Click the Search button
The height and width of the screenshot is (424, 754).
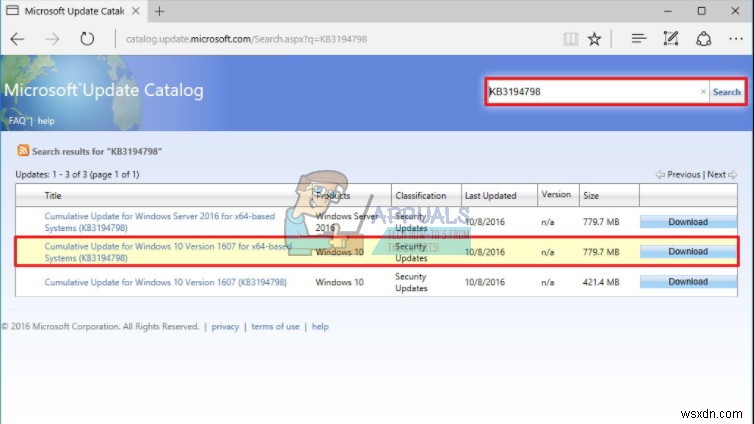pyautogui.click(x=727, y=92)
